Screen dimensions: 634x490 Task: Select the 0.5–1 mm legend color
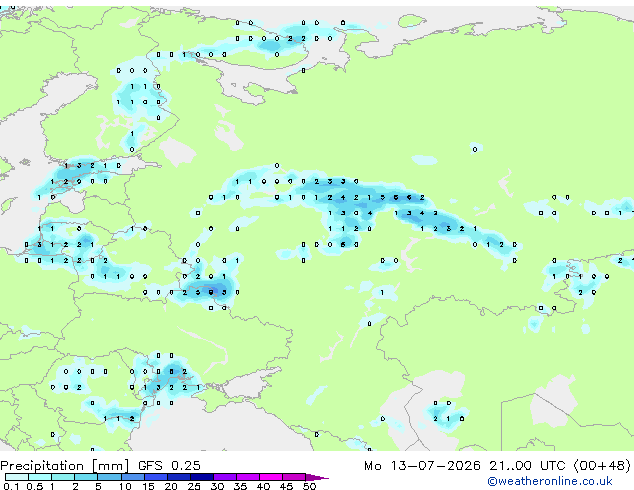(40, 477)
